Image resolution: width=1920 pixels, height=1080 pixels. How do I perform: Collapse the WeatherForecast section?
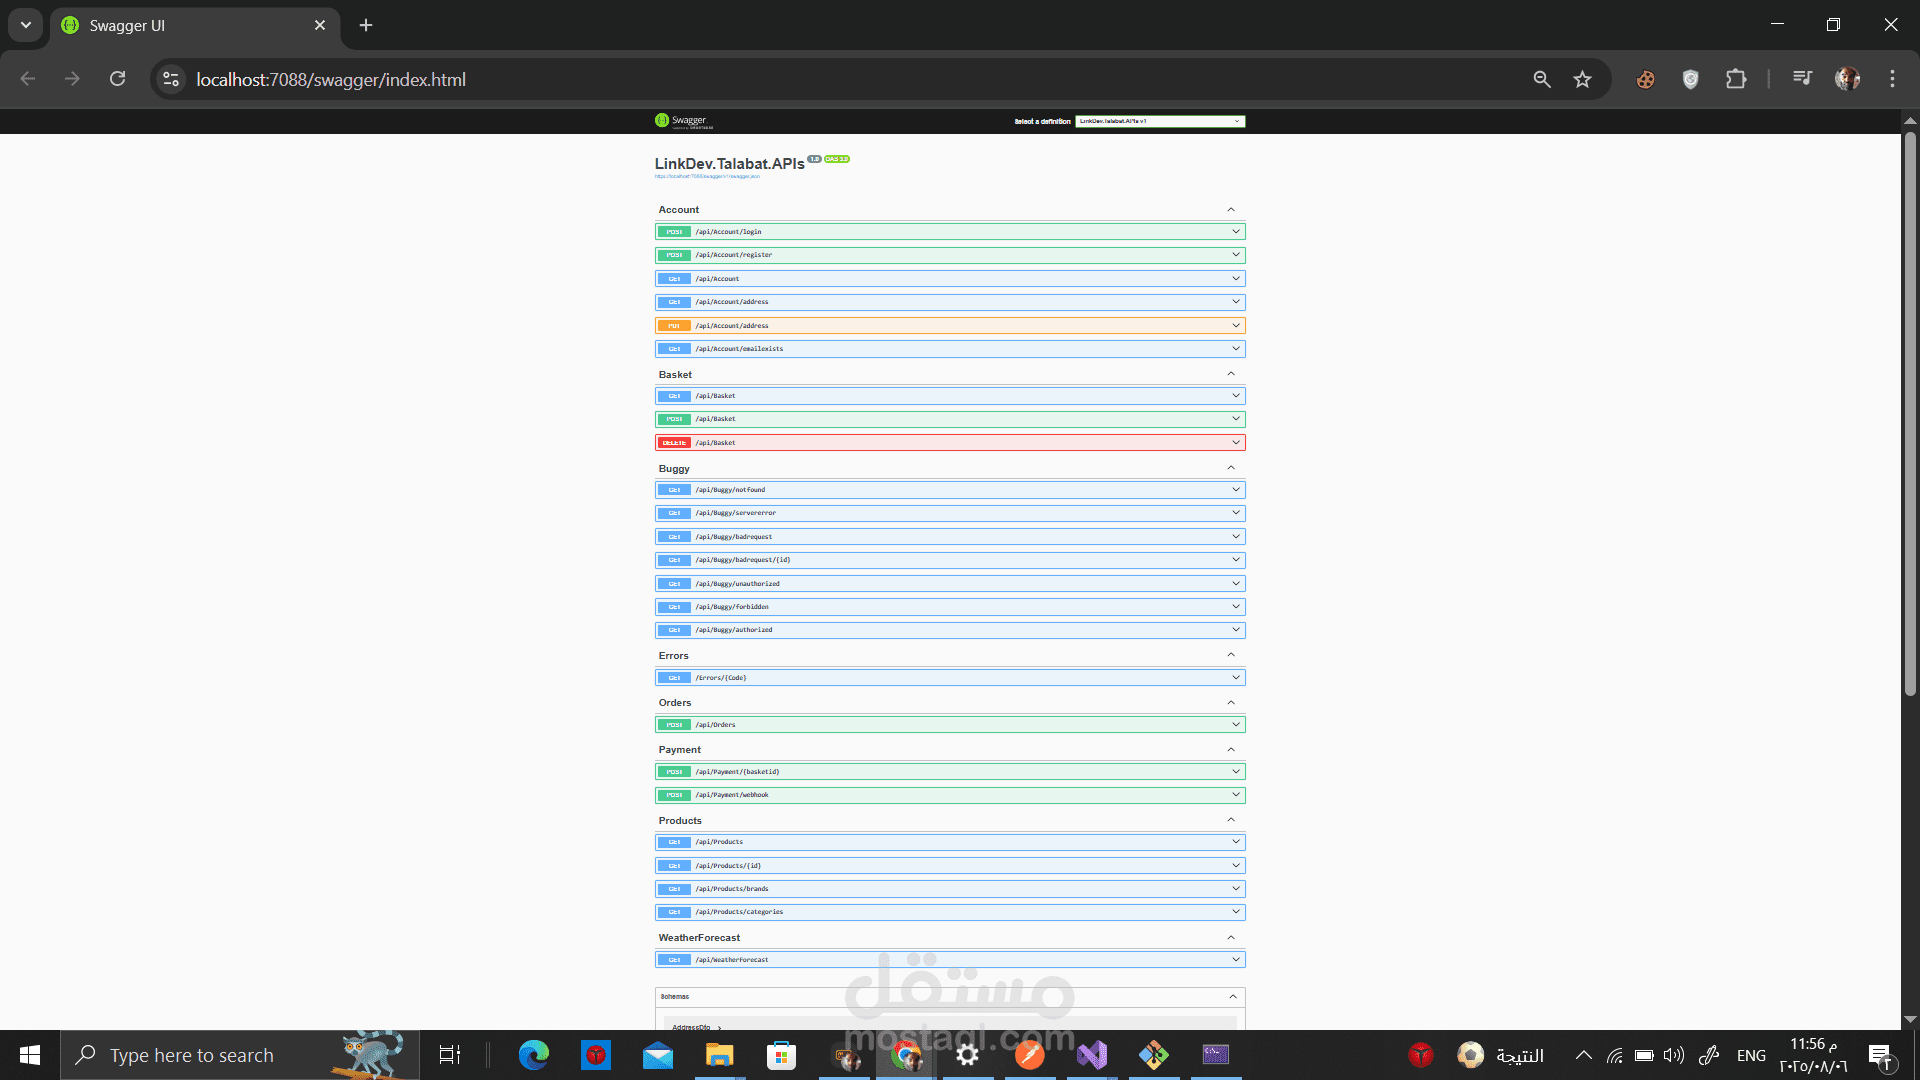coord(1231,938)
